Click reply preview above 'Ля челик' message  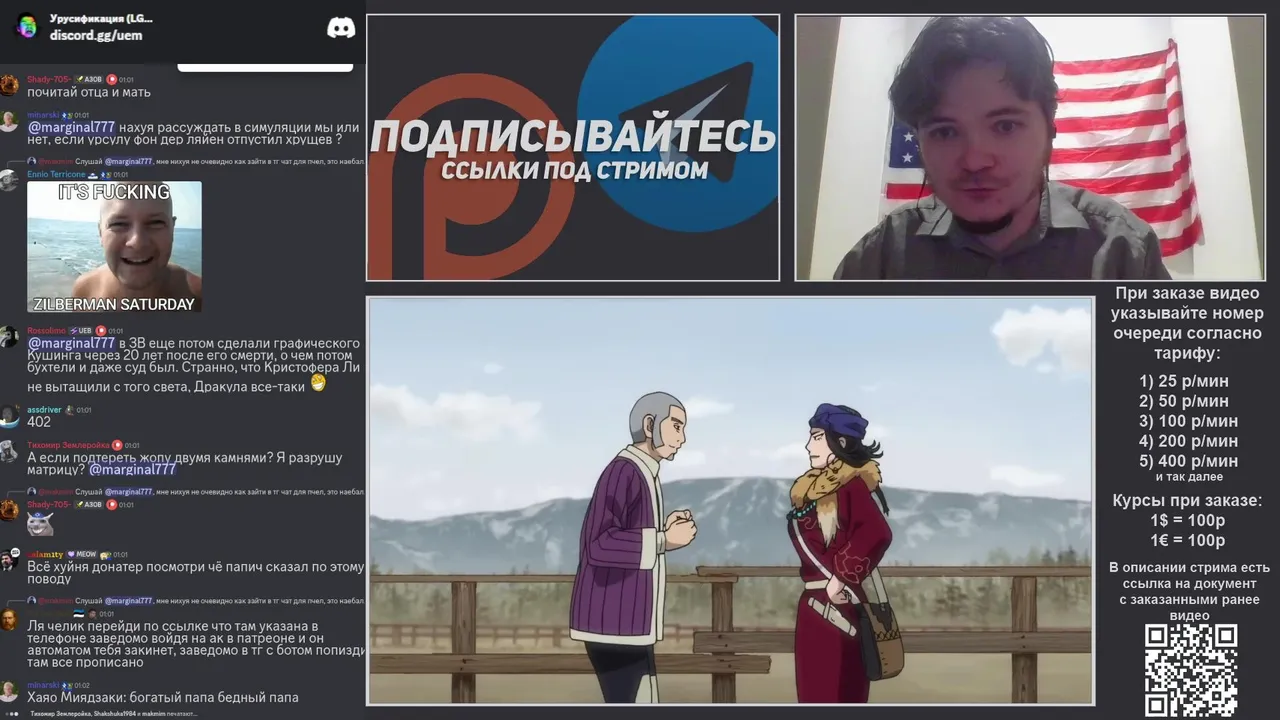click(x=195, y=601)
